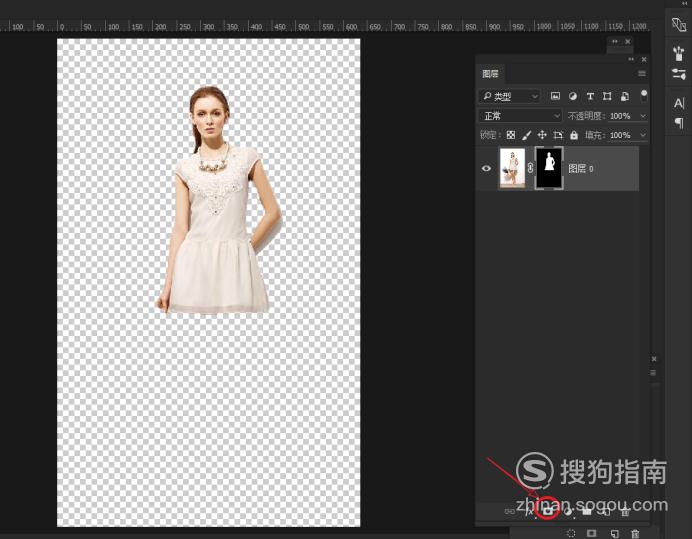Image resolution: width=692 pixels, height=539 pixels.
Task: Toggle lock all padlock icon
Action: [574, 135]
